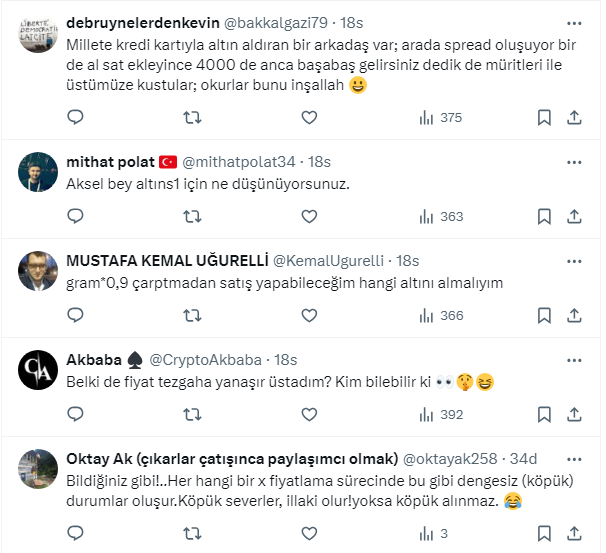606x553 pixels.
Task: Bookmark Akbaba's tweet
Action: (x=544, y=414)
